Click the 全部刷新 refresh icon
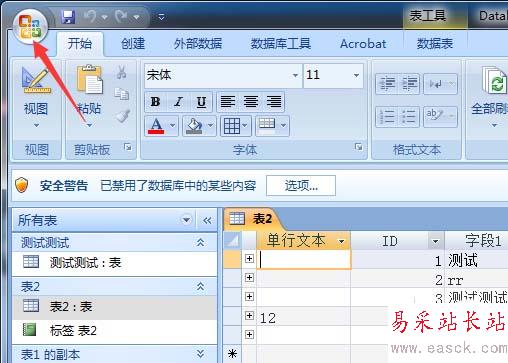The width and height of the screenshot is (508, 363). (494, 81)
